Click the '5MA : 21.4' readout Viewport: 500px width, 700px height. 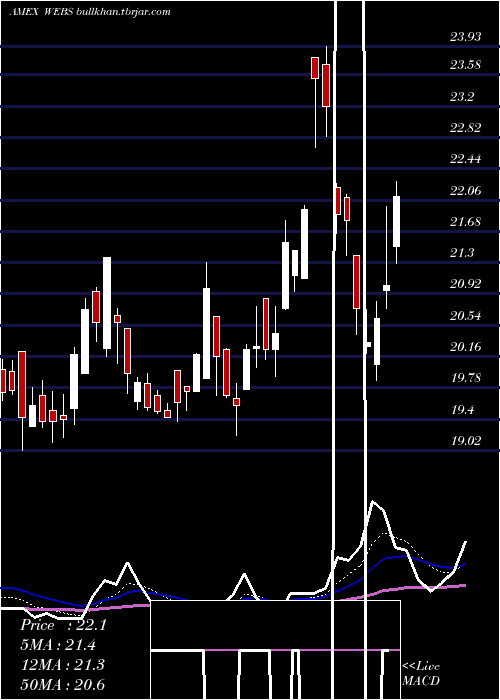pyautogui.click(x=58, y=645)
